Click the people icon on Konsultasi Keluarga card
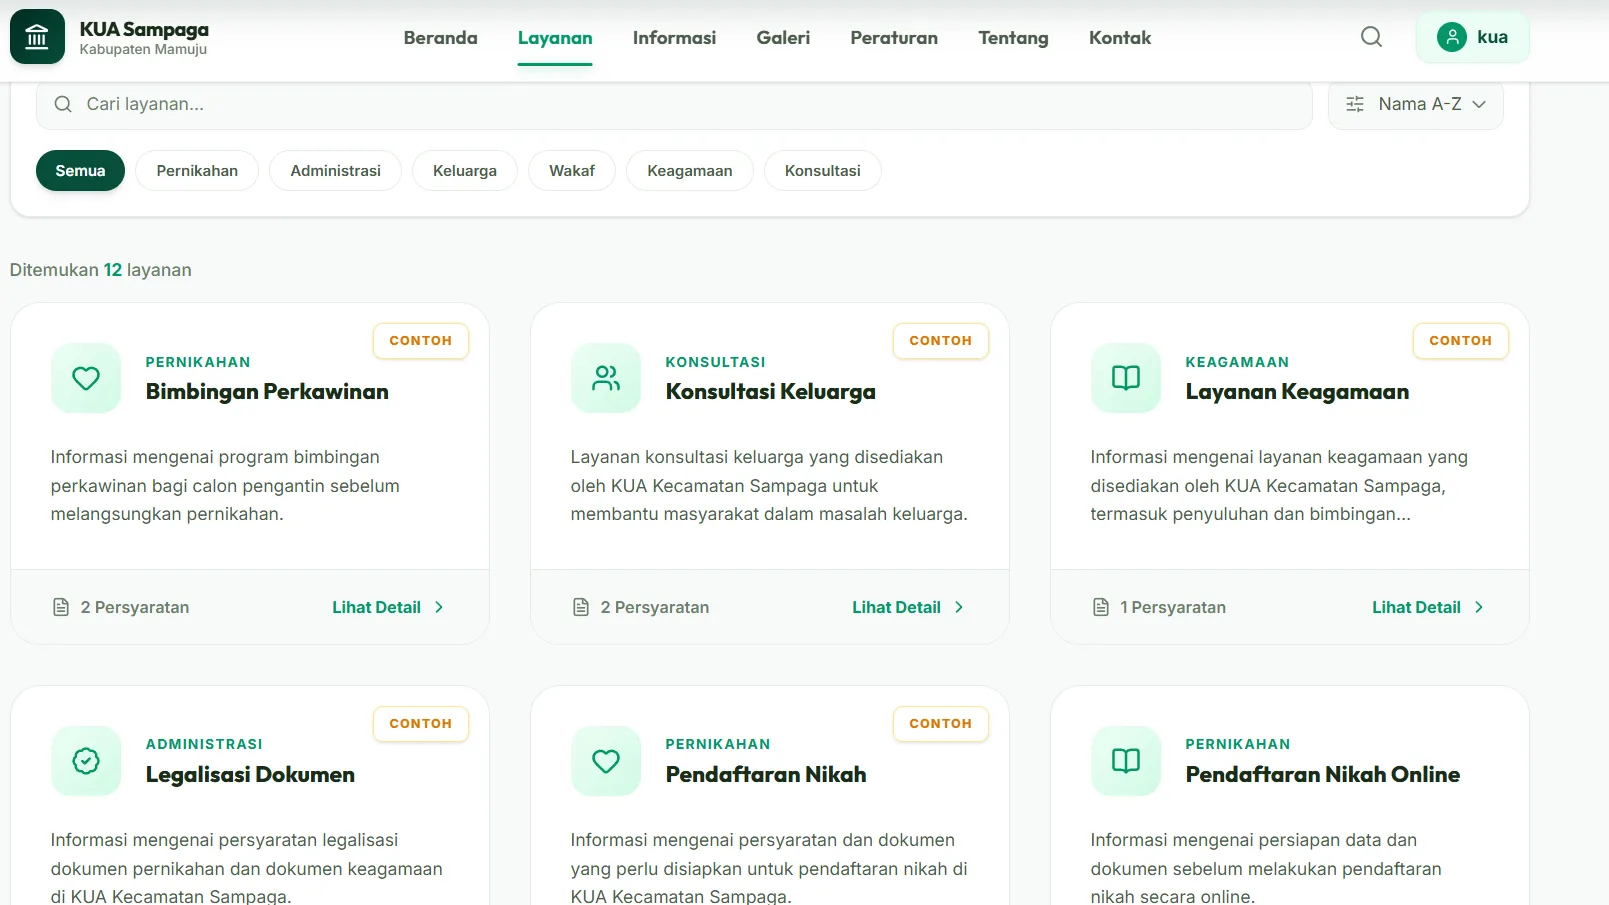Screen dimensions: 1609x905 pos(606,378)
